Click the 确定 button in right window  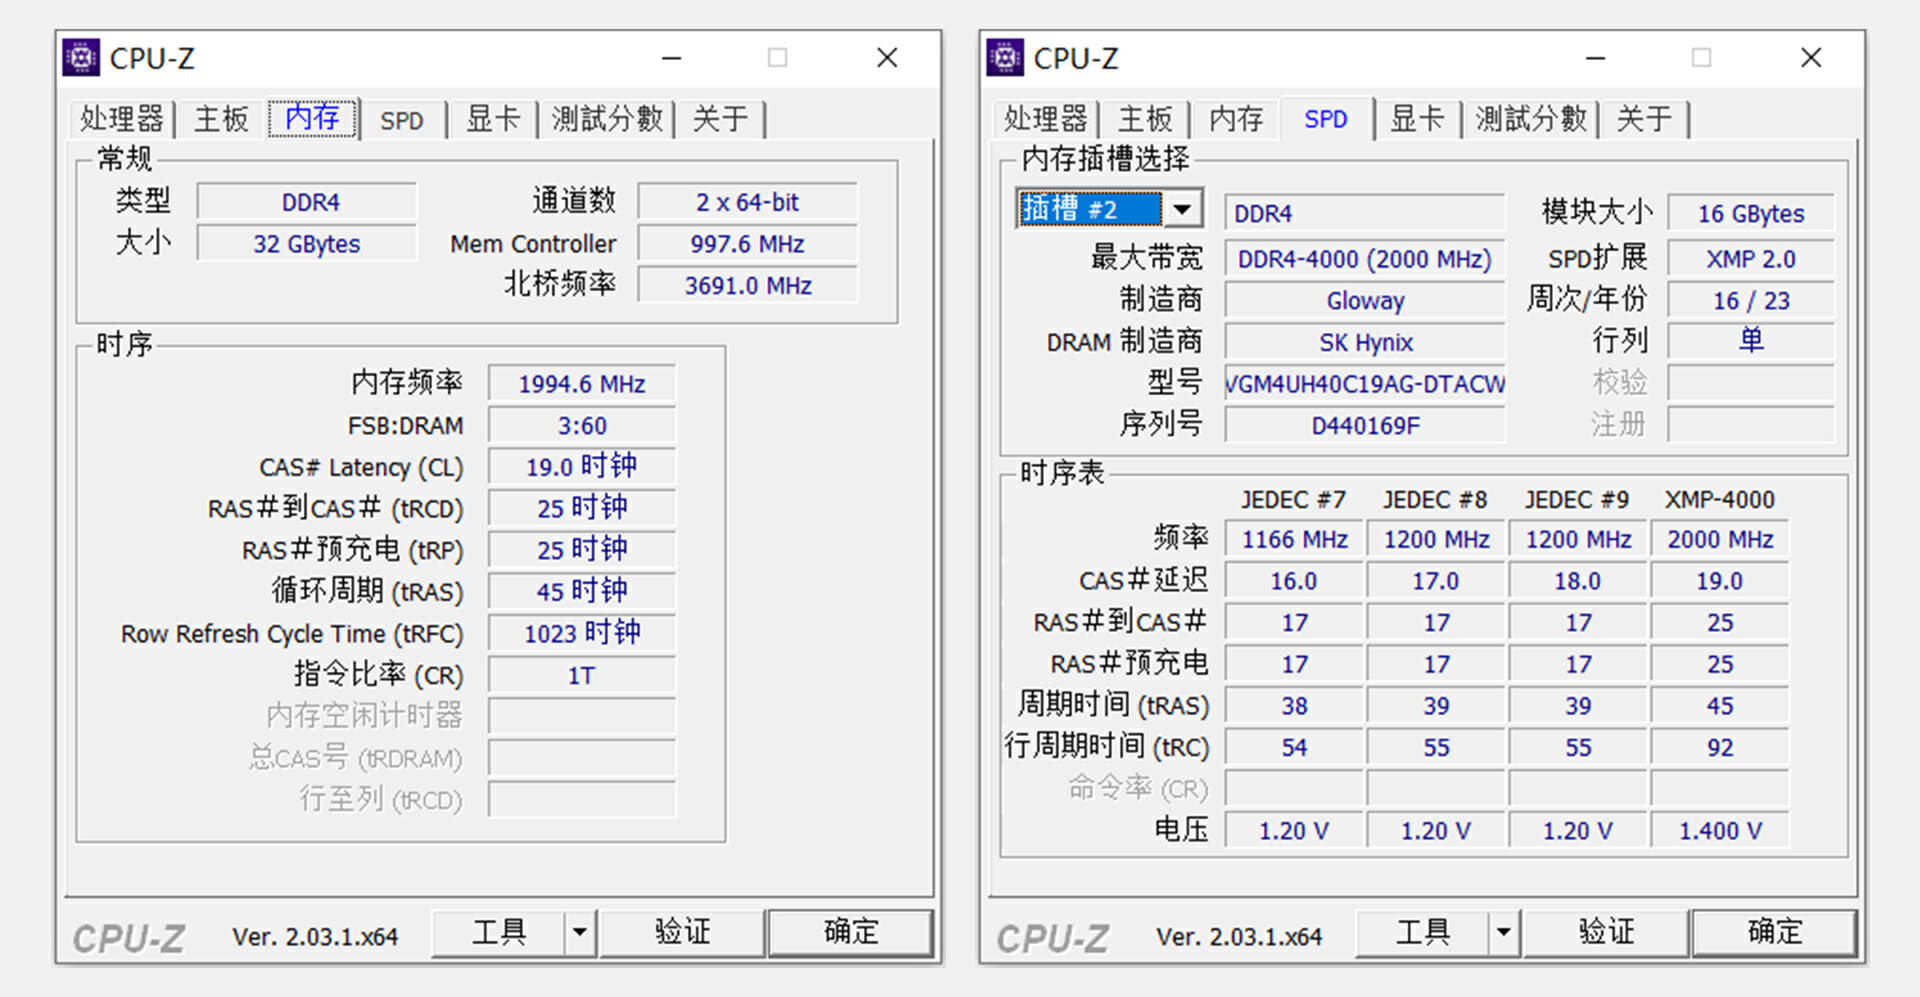point(1774,932)
